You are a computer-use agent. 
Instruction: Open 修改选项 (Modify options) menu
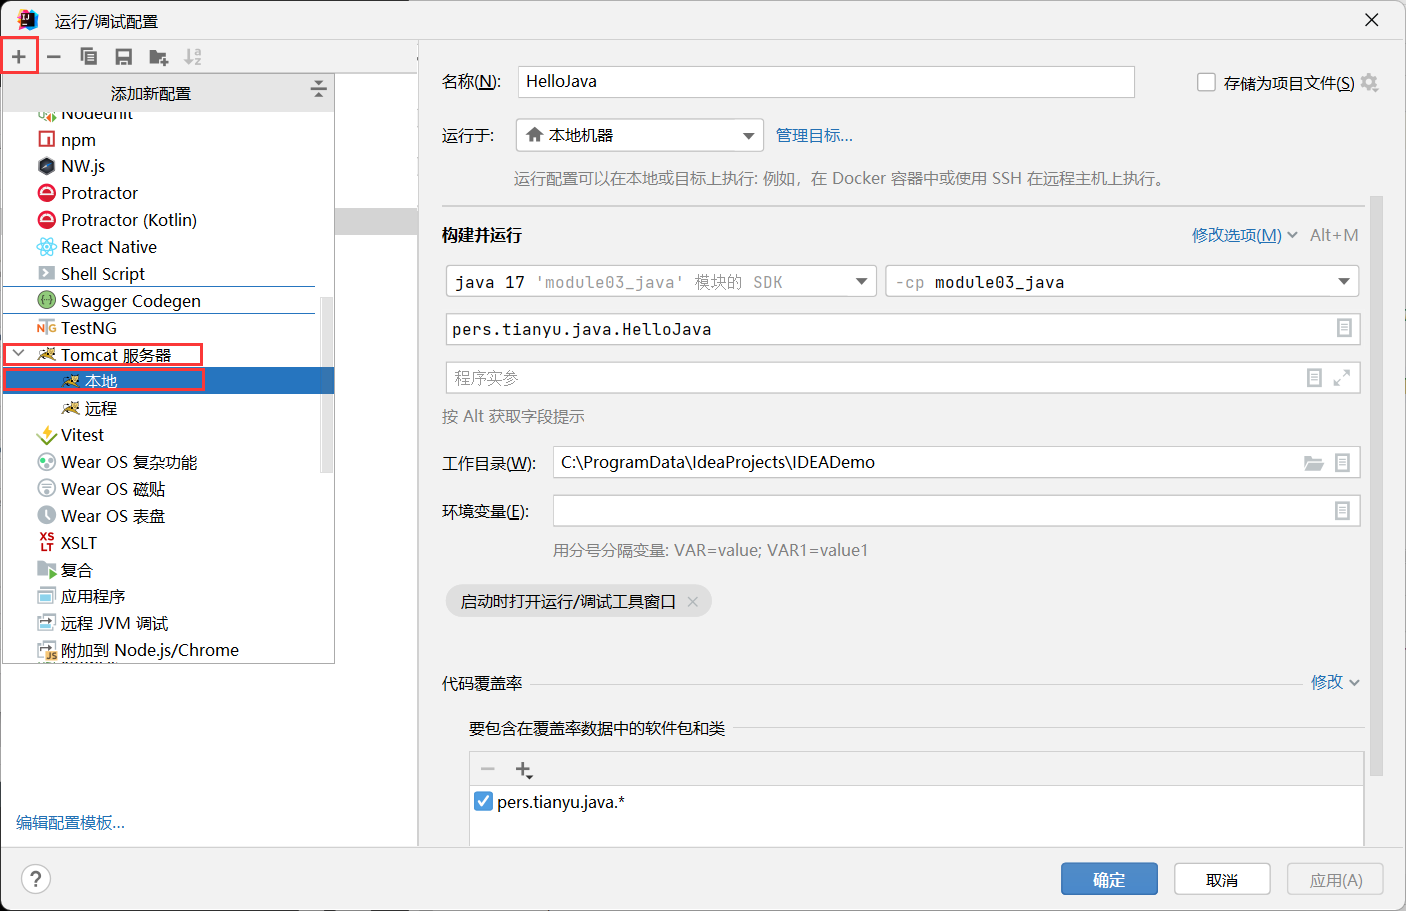1244,235
